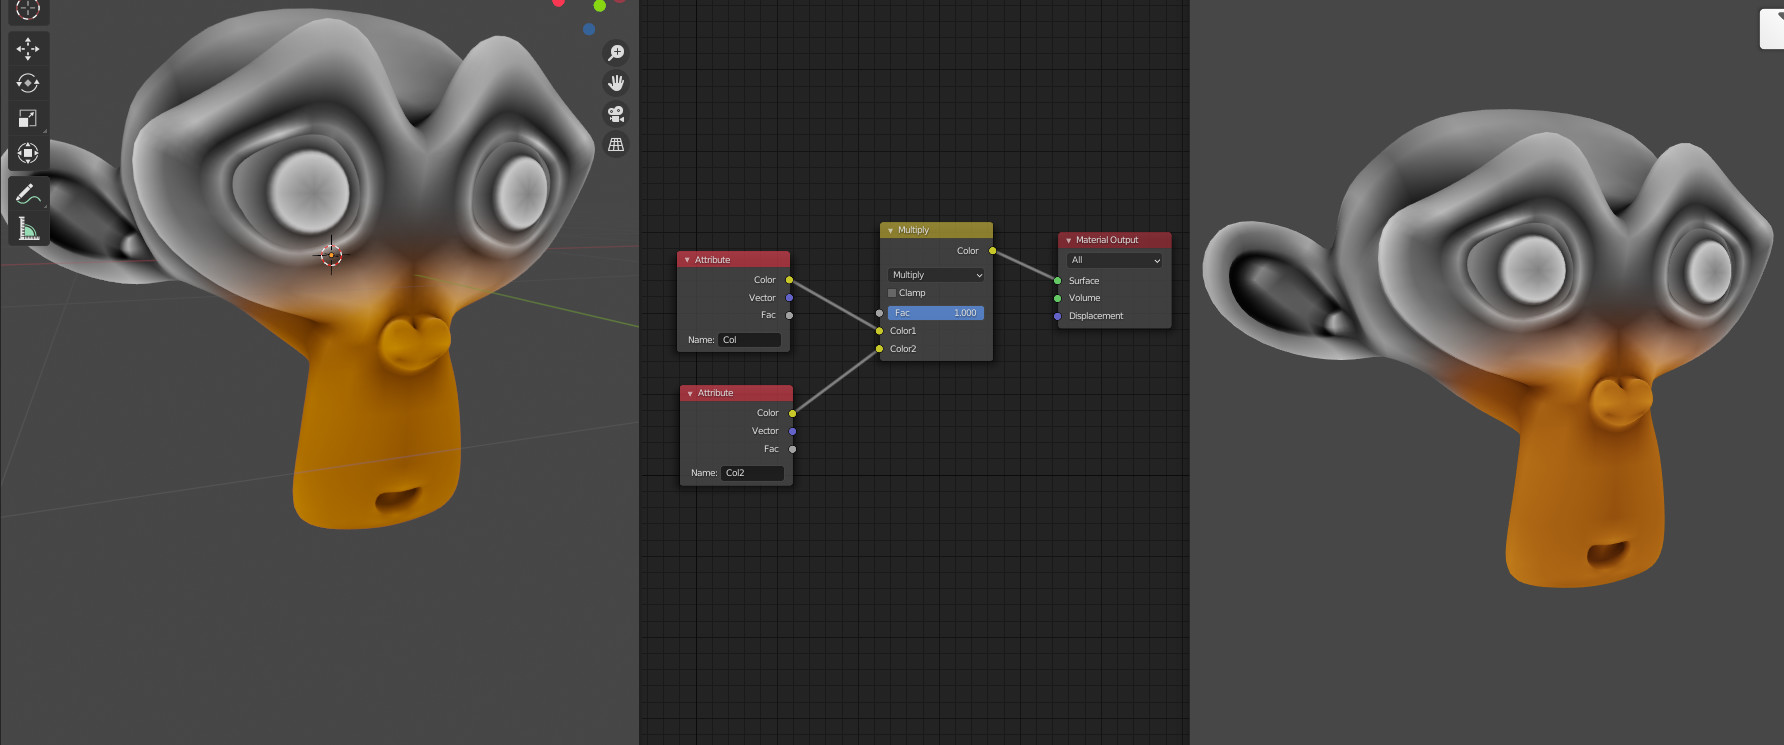Select the Transform tool
Viewport: 1784px width, 745px height.
28,153
